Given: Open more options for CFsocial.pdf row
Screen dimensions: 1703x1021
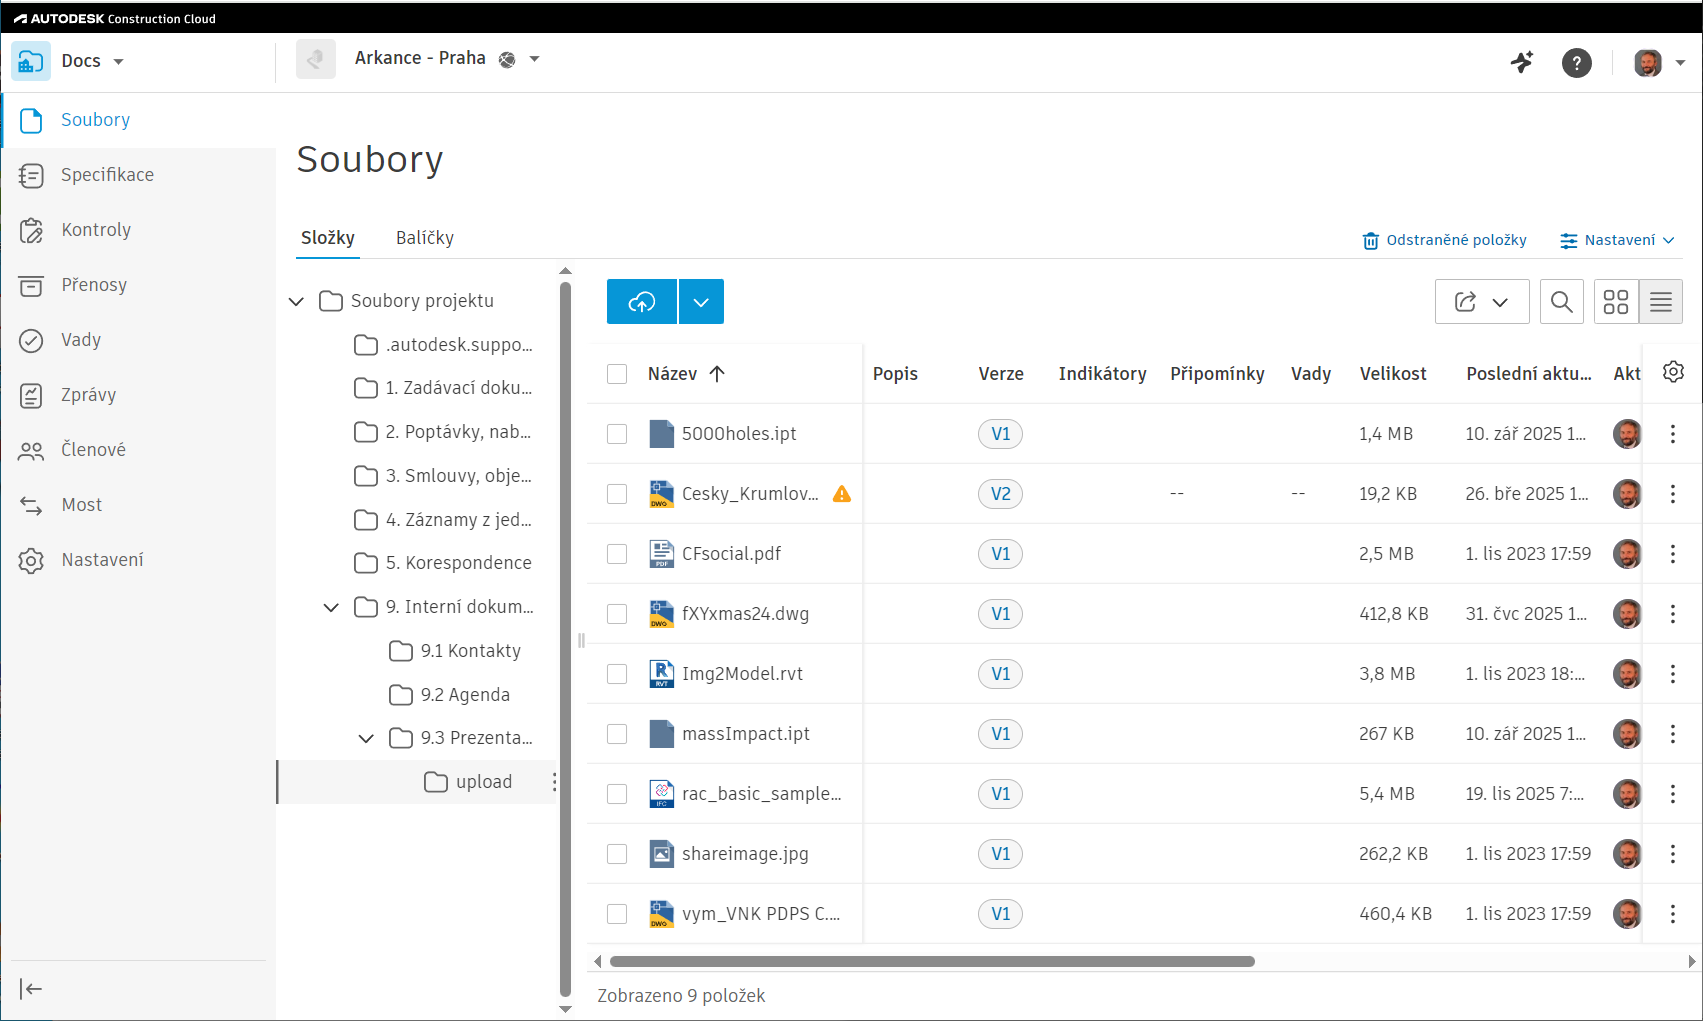Looking at the screenshot, I should 1672,554.
